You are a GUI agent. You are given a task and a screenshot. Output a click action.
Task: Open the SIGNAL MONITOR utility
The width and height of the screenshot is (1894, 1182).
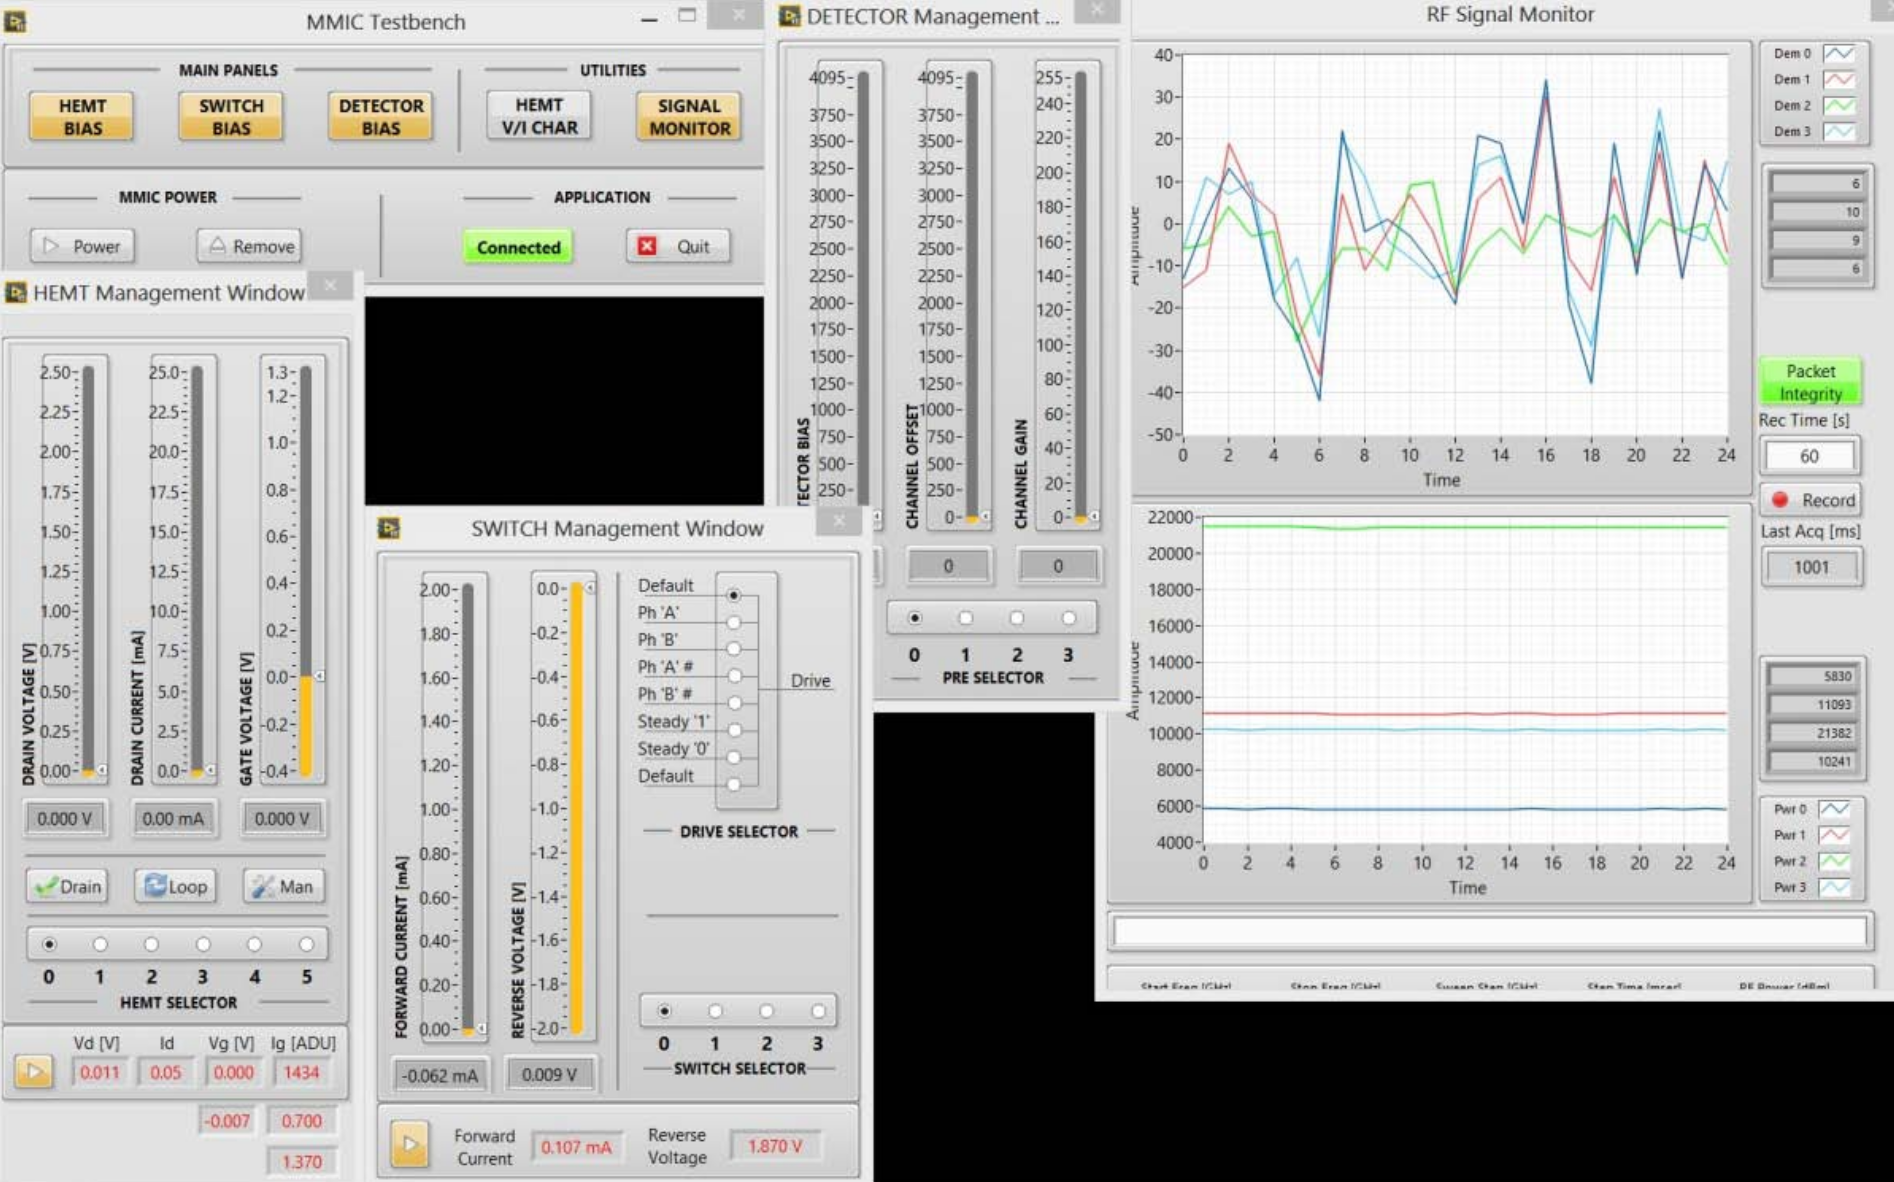pos(689,117)
